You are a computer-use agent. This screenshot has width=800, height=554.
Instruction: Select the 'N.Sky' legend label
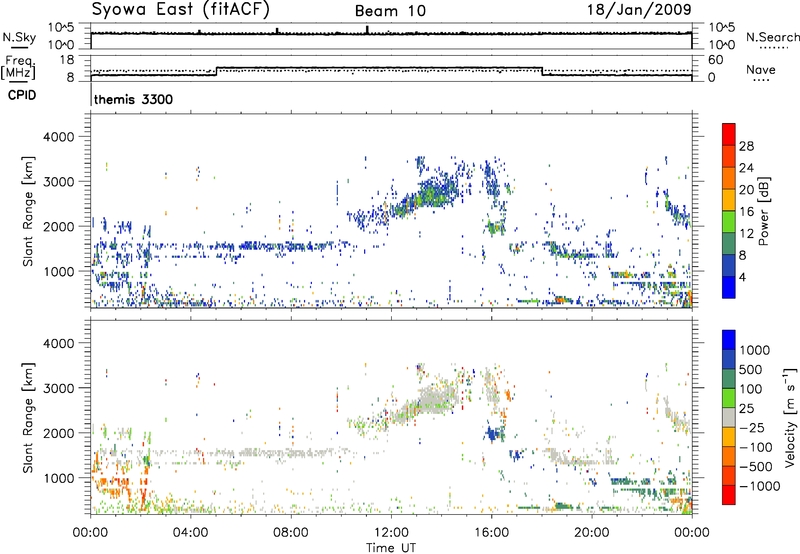pos(19,37)
